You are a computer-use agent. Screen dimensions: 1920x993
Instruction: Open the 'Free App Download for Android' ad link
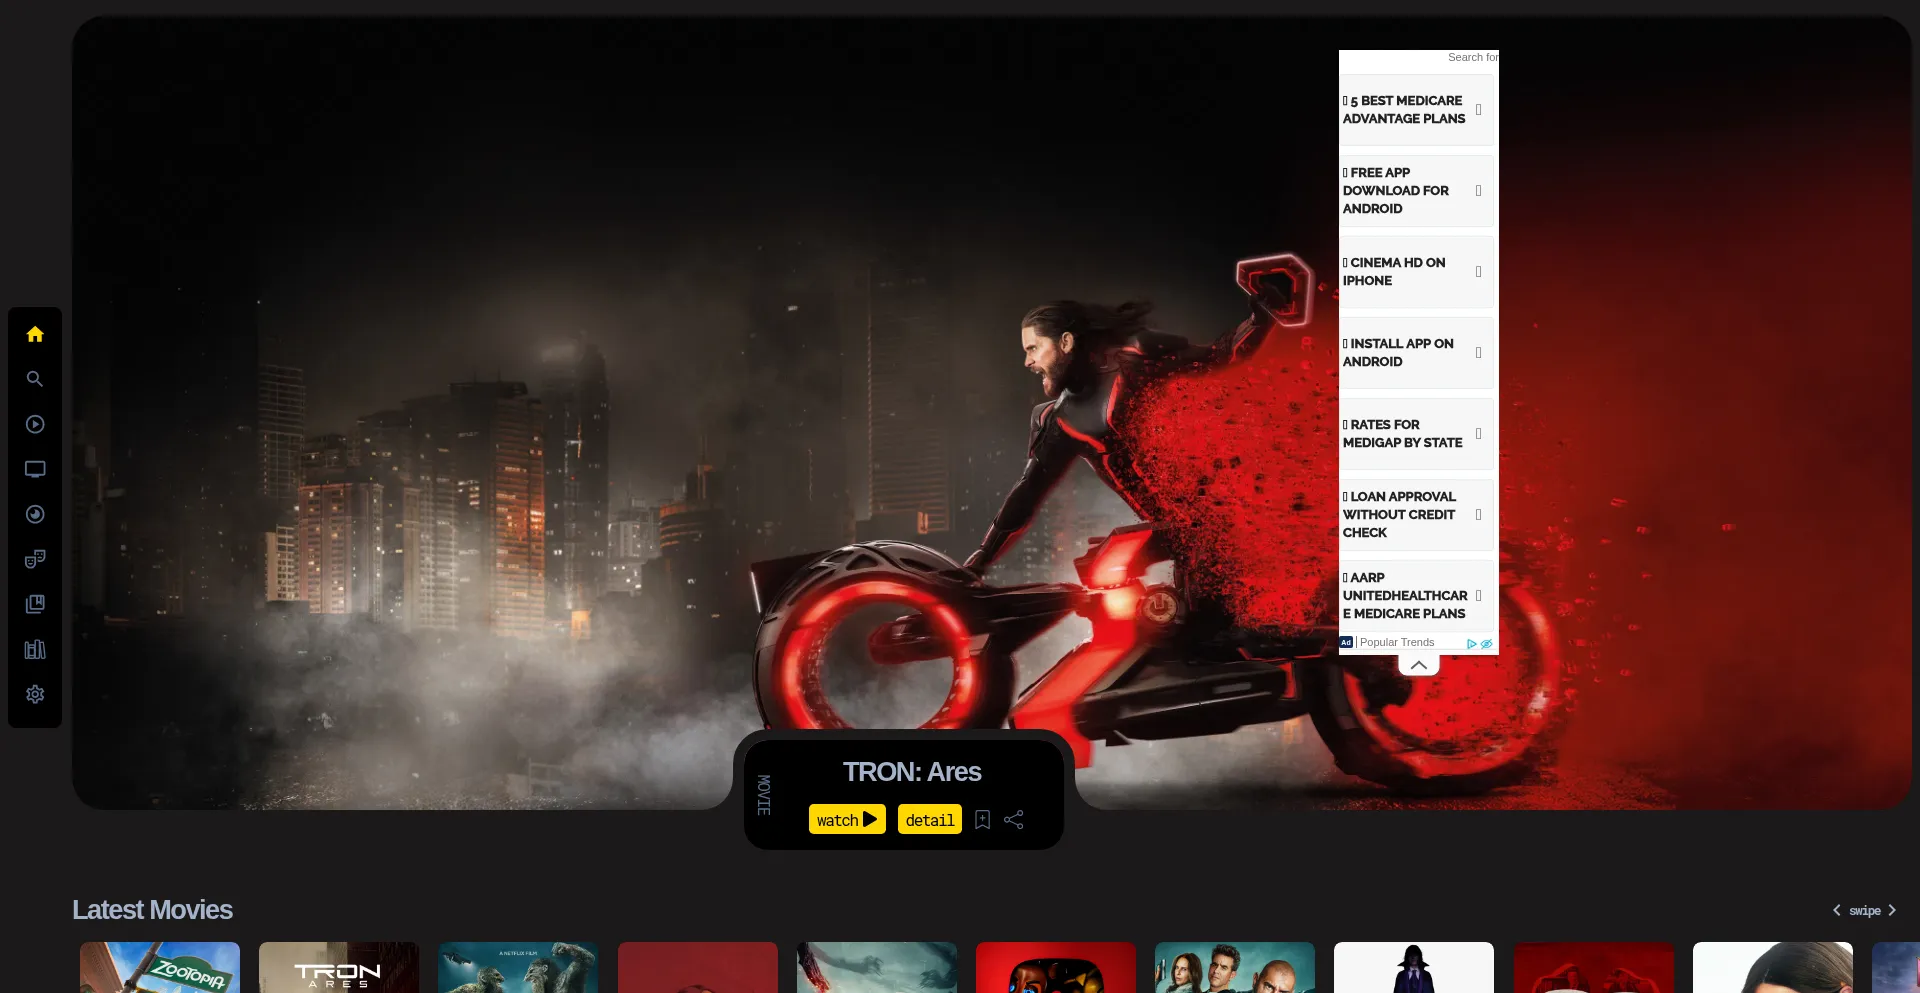click(1416, 191)
